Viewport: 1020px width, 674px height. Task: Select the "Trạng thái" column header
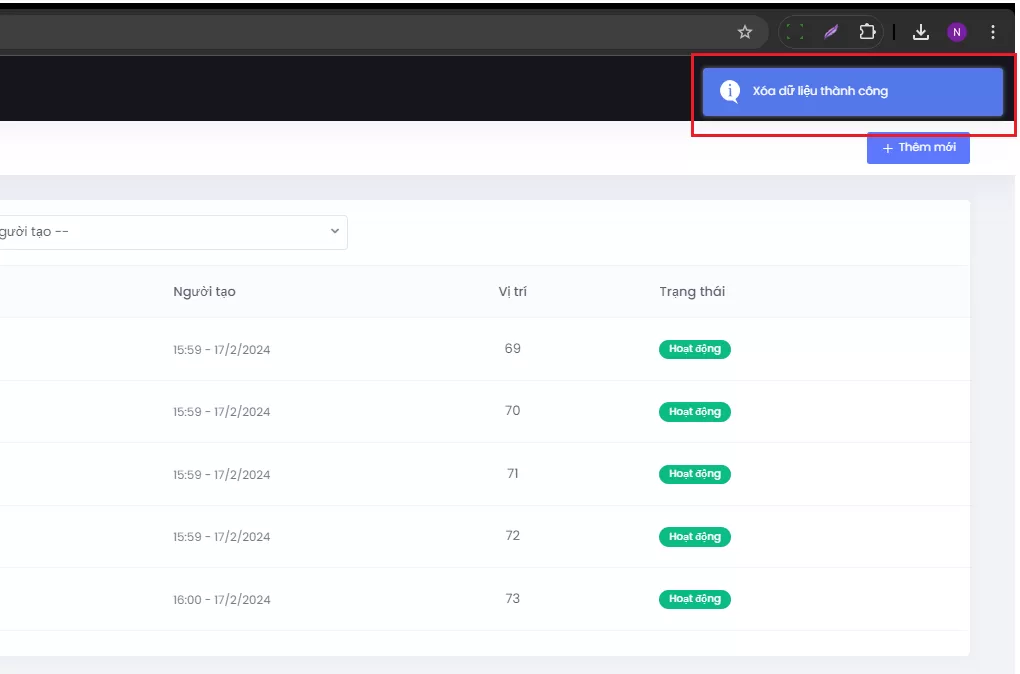pyautogui.click(x=692, y=292)
